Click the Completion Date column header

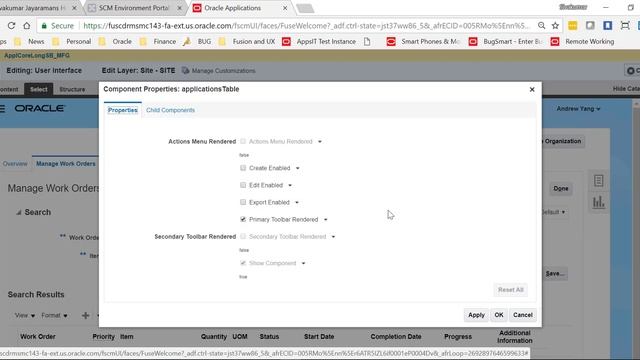(x=396, y=337)
